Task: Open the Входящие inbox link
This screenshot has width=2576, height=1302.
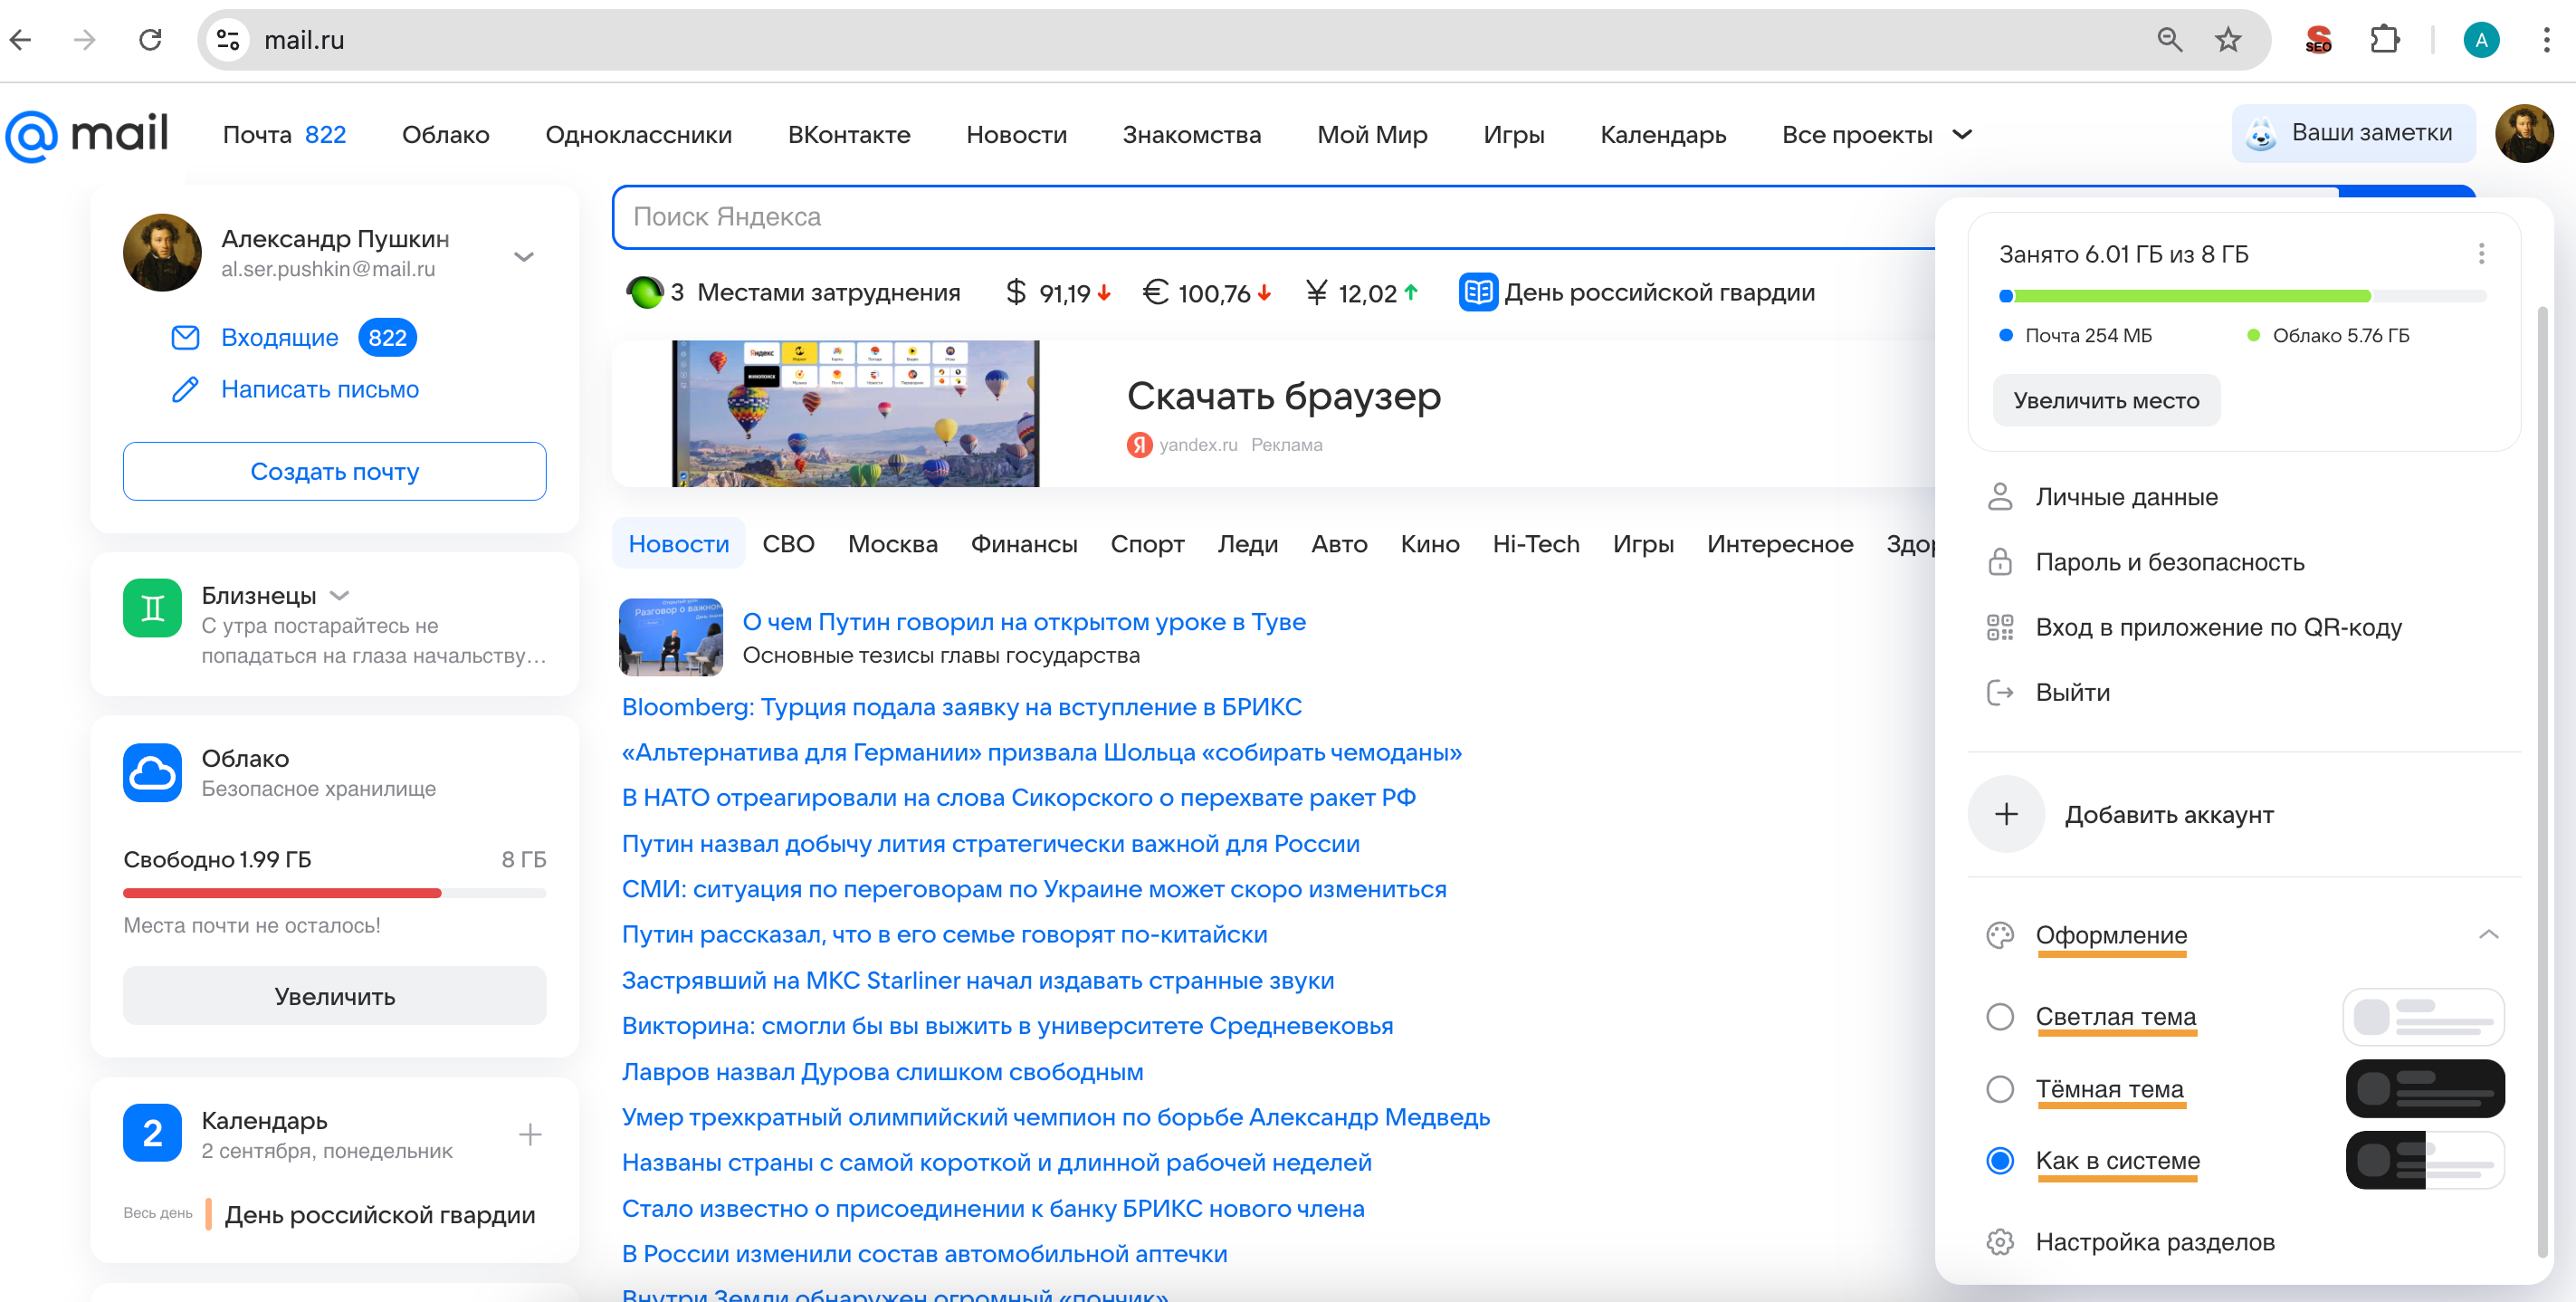Action: pyautogui.click(x=279, y=338)
